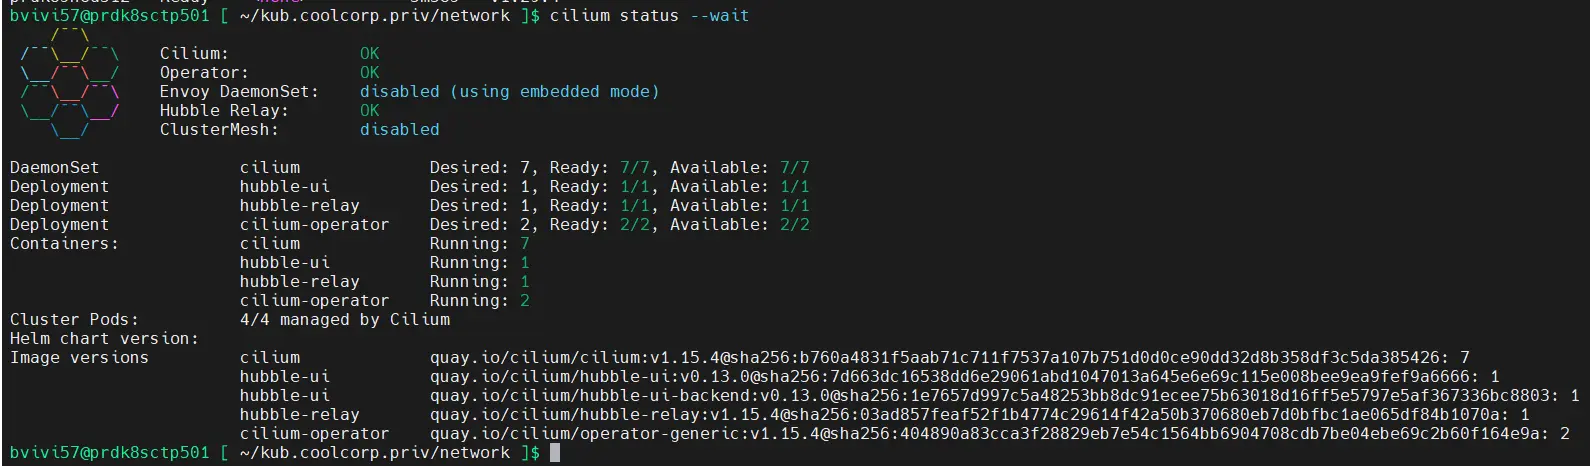The image size is (1590, 466).
Task: Click '4/4 managed by Cilium' text
Action: point(345,320)
